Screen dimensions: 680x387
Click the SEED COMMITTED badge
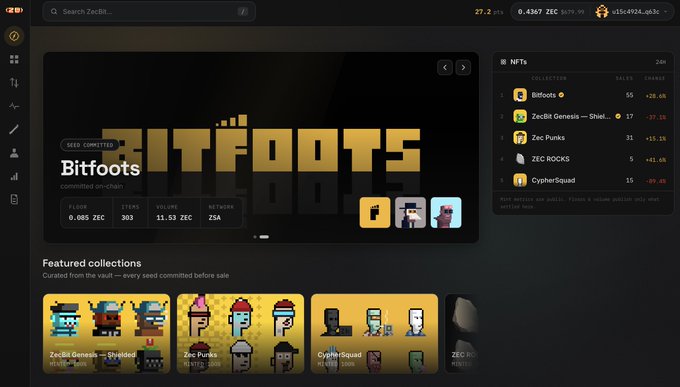pos(90,145)
